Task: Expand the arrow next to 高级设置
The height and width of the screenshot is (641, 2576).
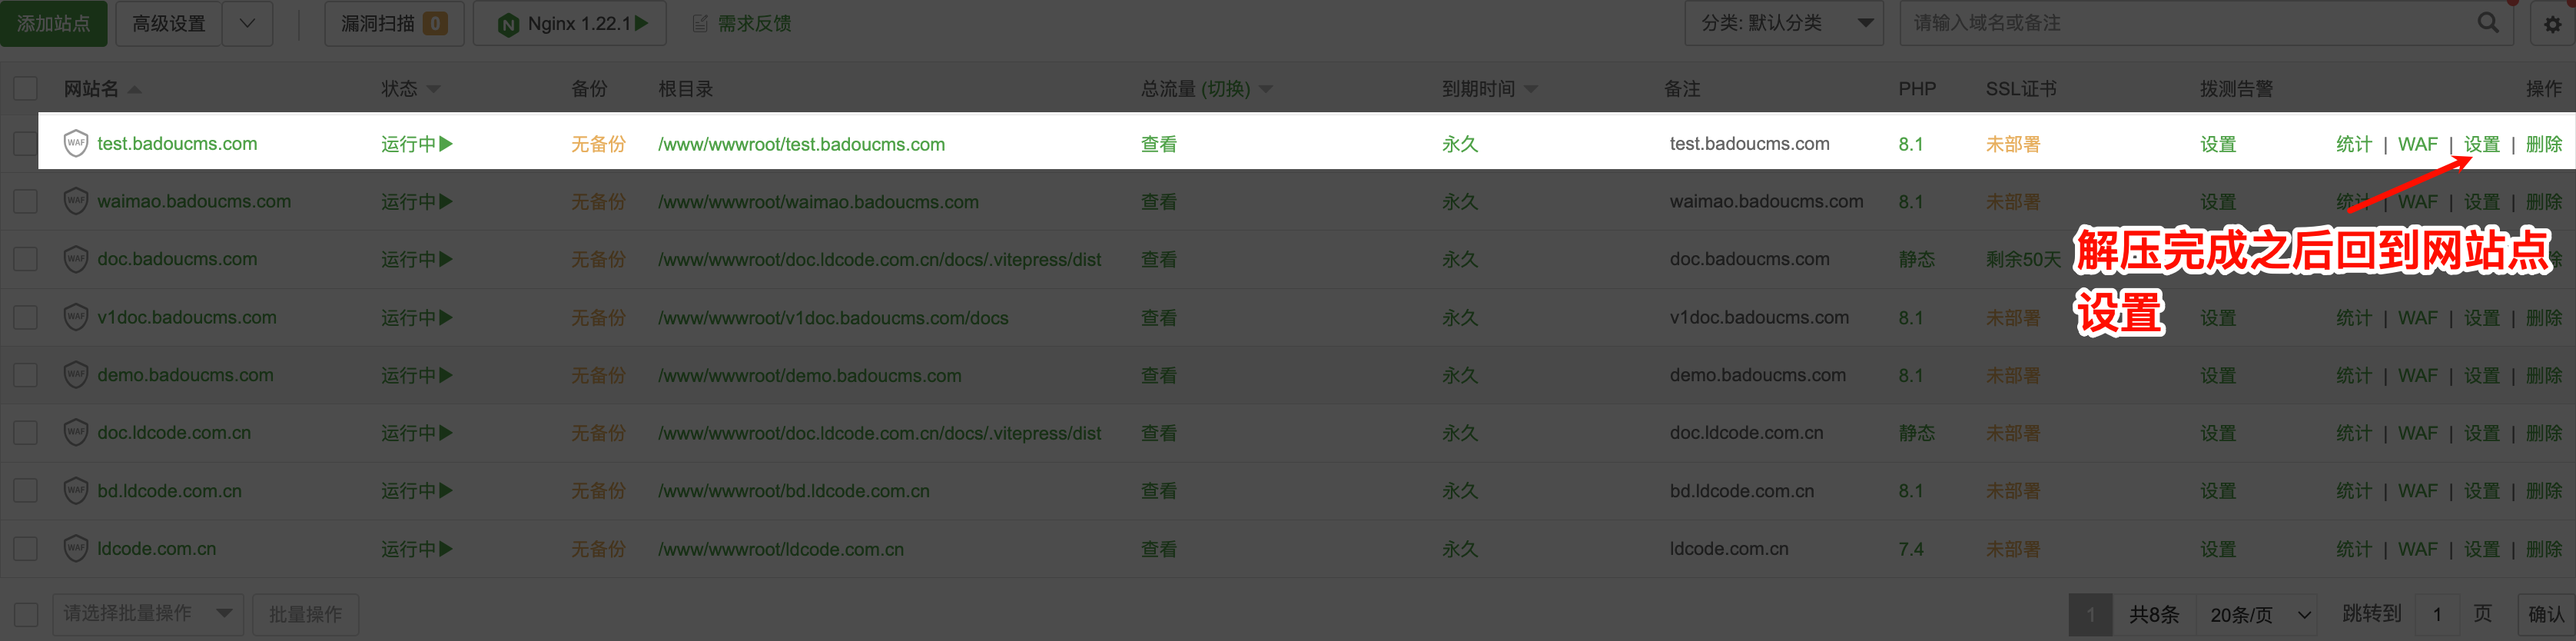Action: 247,23
